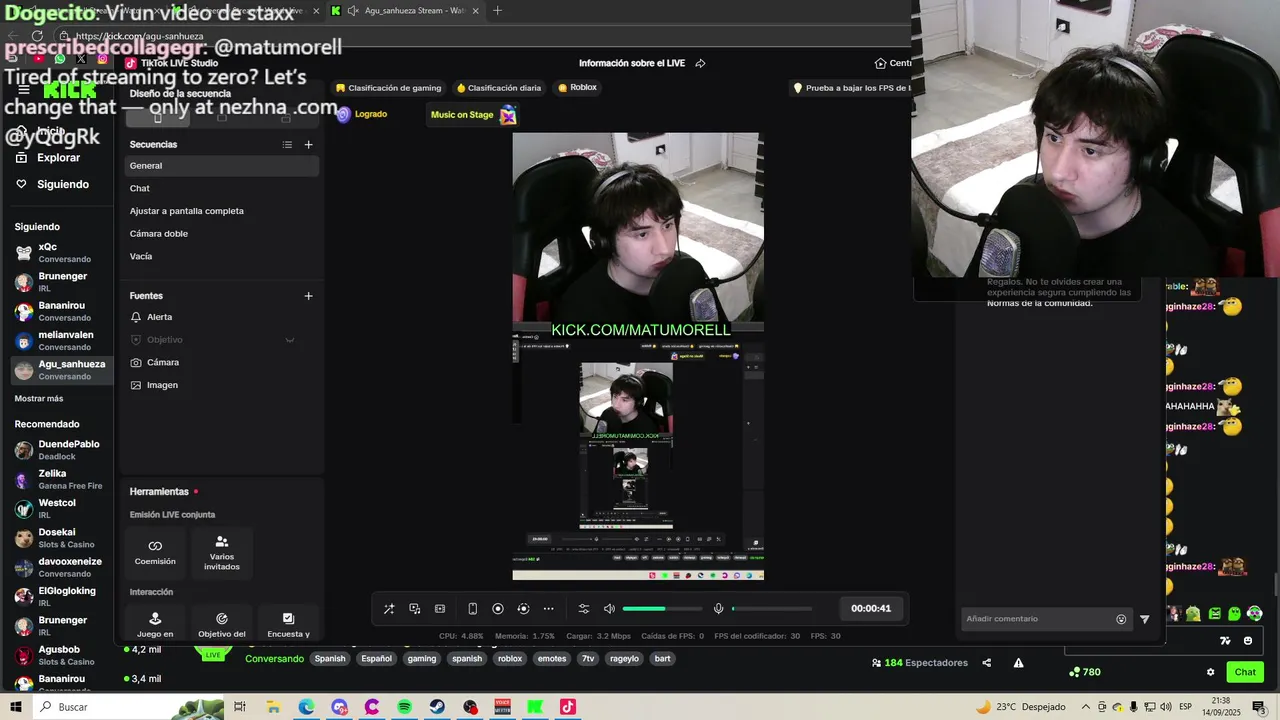
Task: Click the roblox stream tag
Action: (510, 659)
